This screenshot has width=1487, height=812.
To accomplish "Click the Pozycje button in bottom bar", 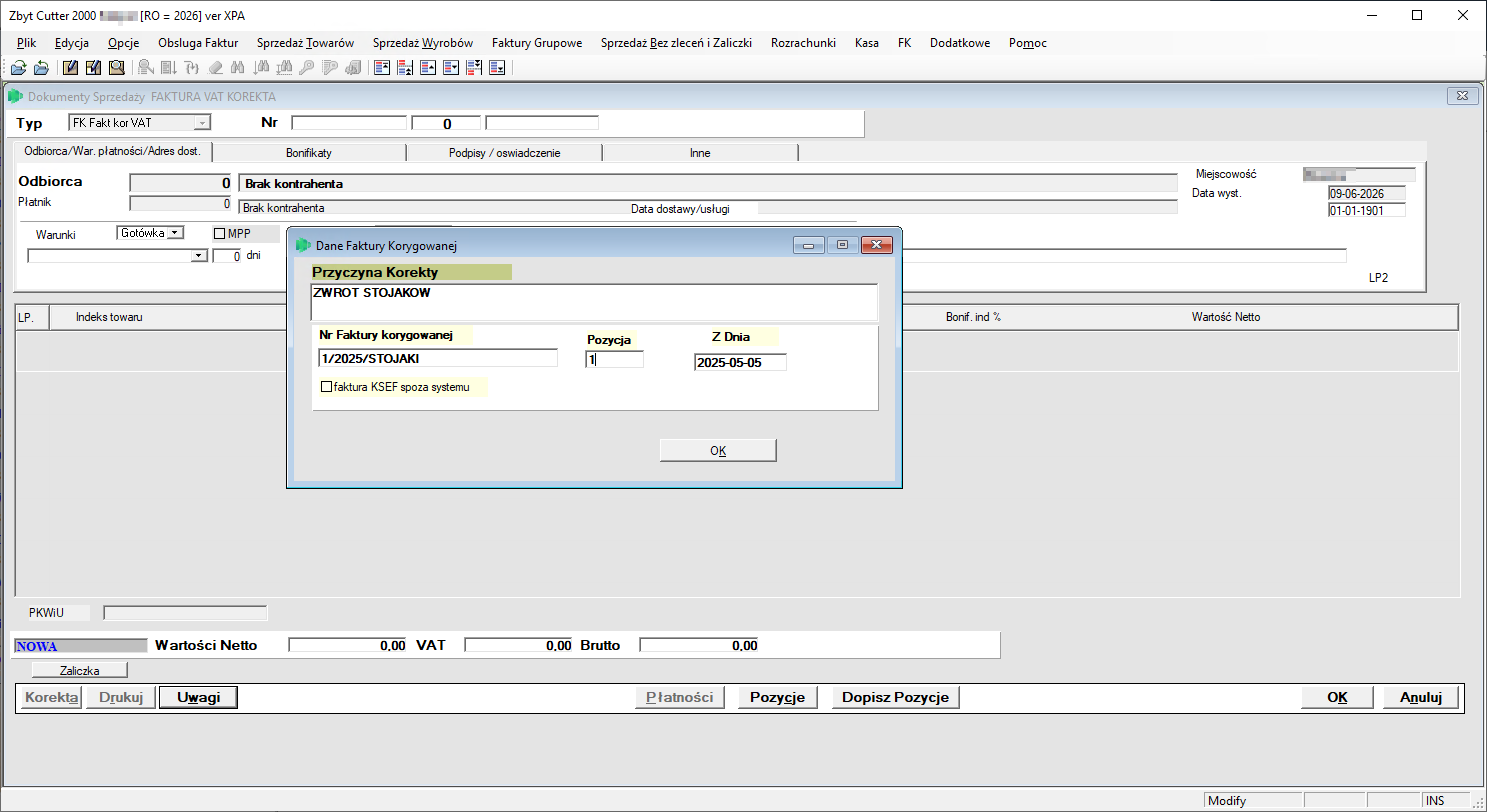I will click(x=778, y=697).
